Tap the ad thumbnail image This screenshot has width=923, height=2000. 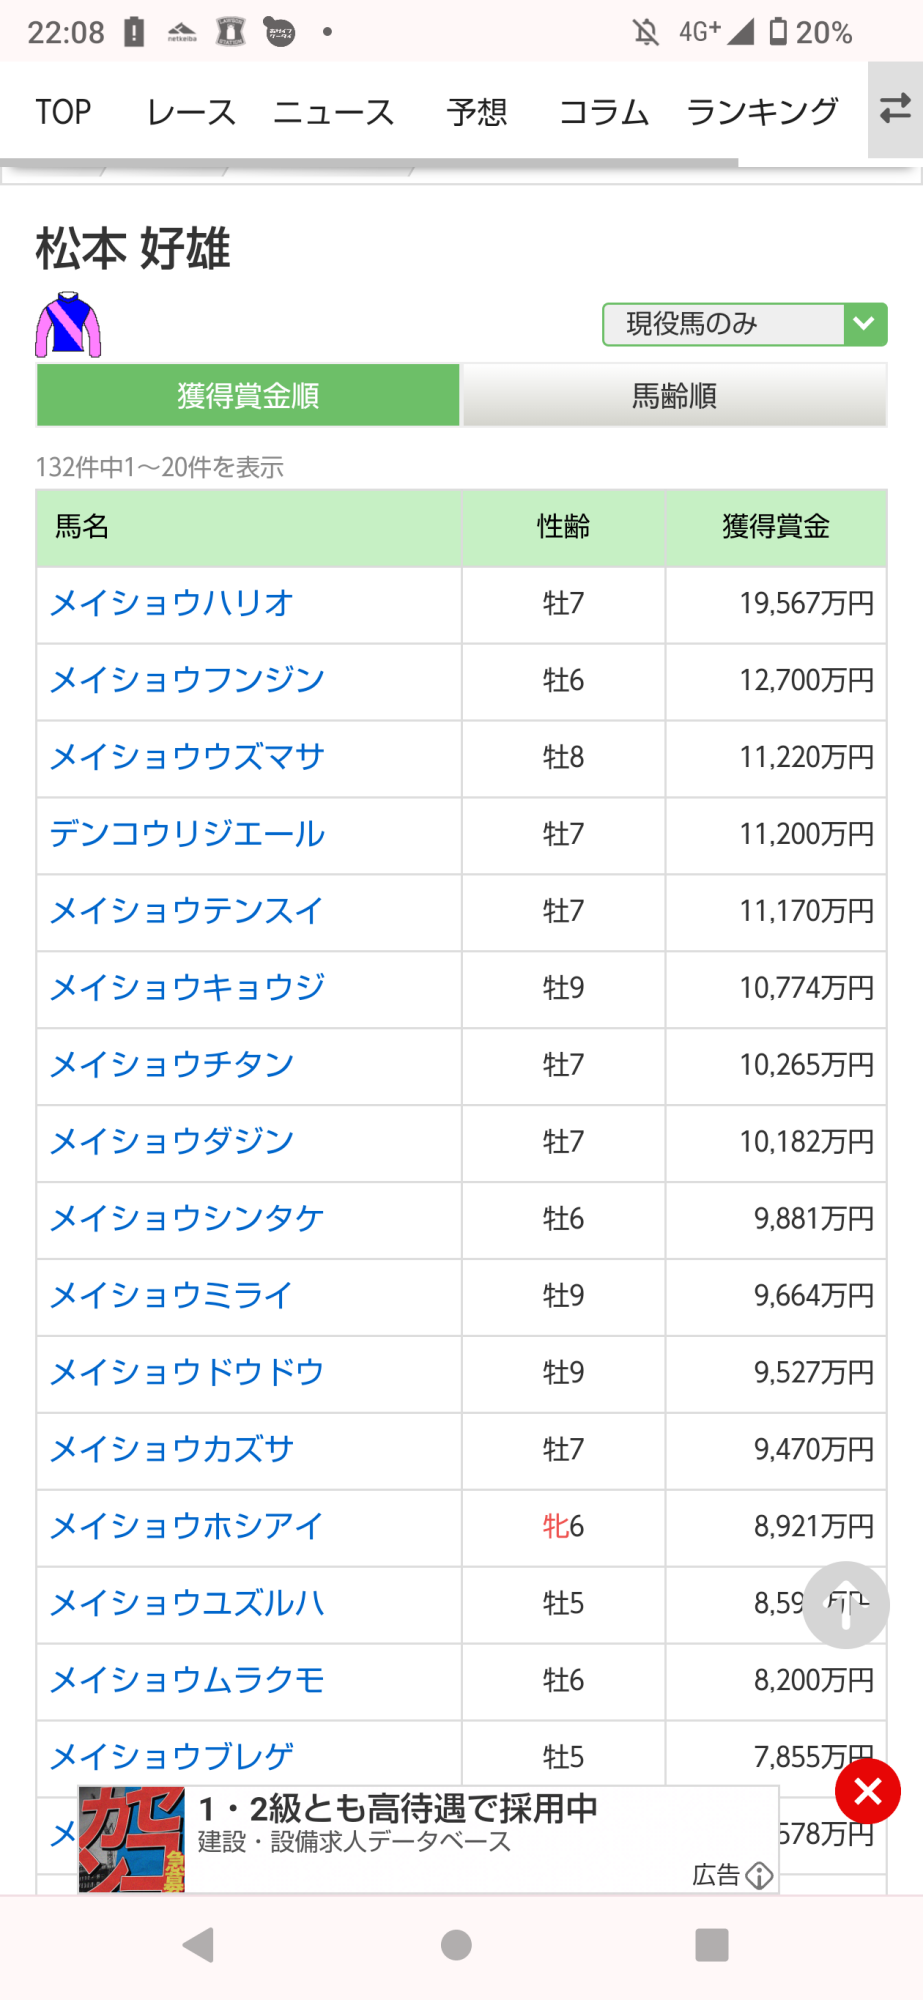pos(132,1839)
